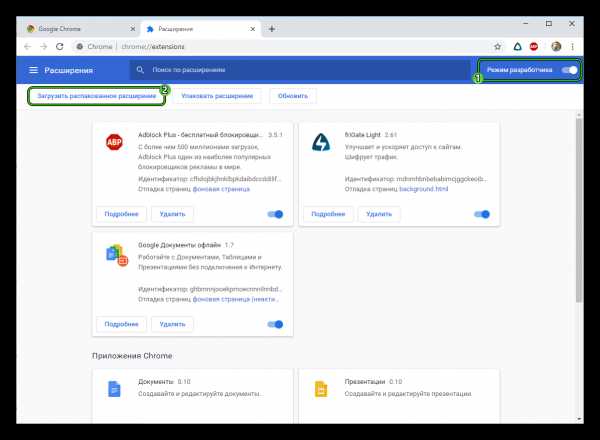This screenshot has width=600, height=440.
Task: Disable the friGate Light extension toggle
Action: (x=482, y=214)
